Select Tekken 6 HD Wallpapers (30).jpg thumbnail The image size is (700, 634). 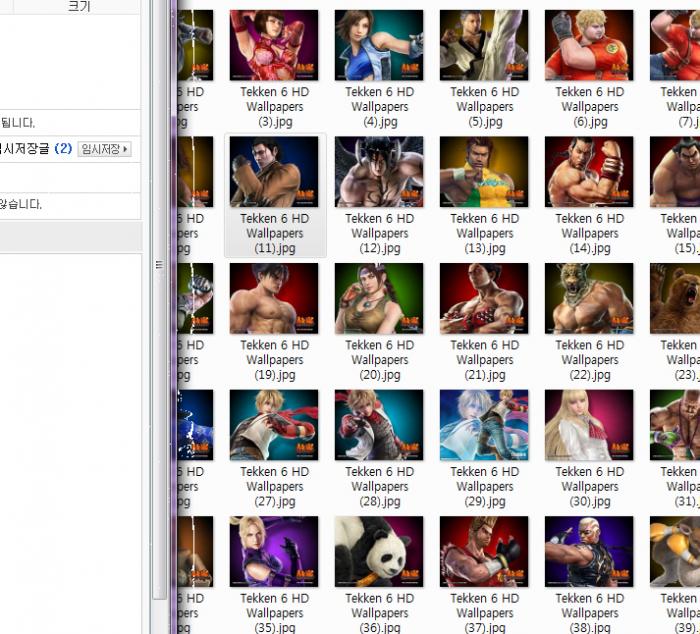click(589, 425)
